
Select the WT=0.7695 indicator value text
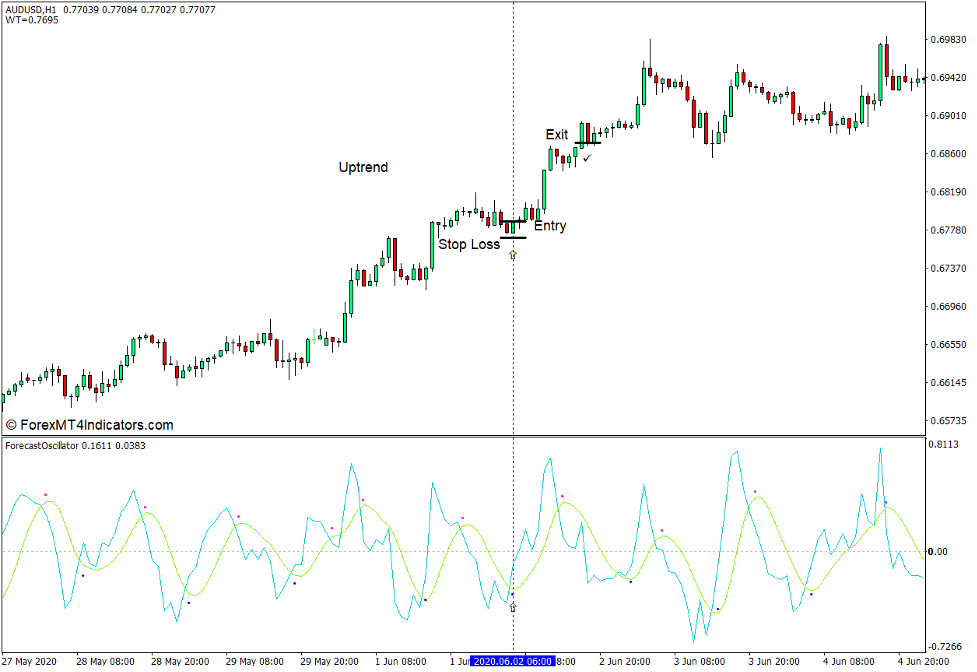(x=32, y=19)
